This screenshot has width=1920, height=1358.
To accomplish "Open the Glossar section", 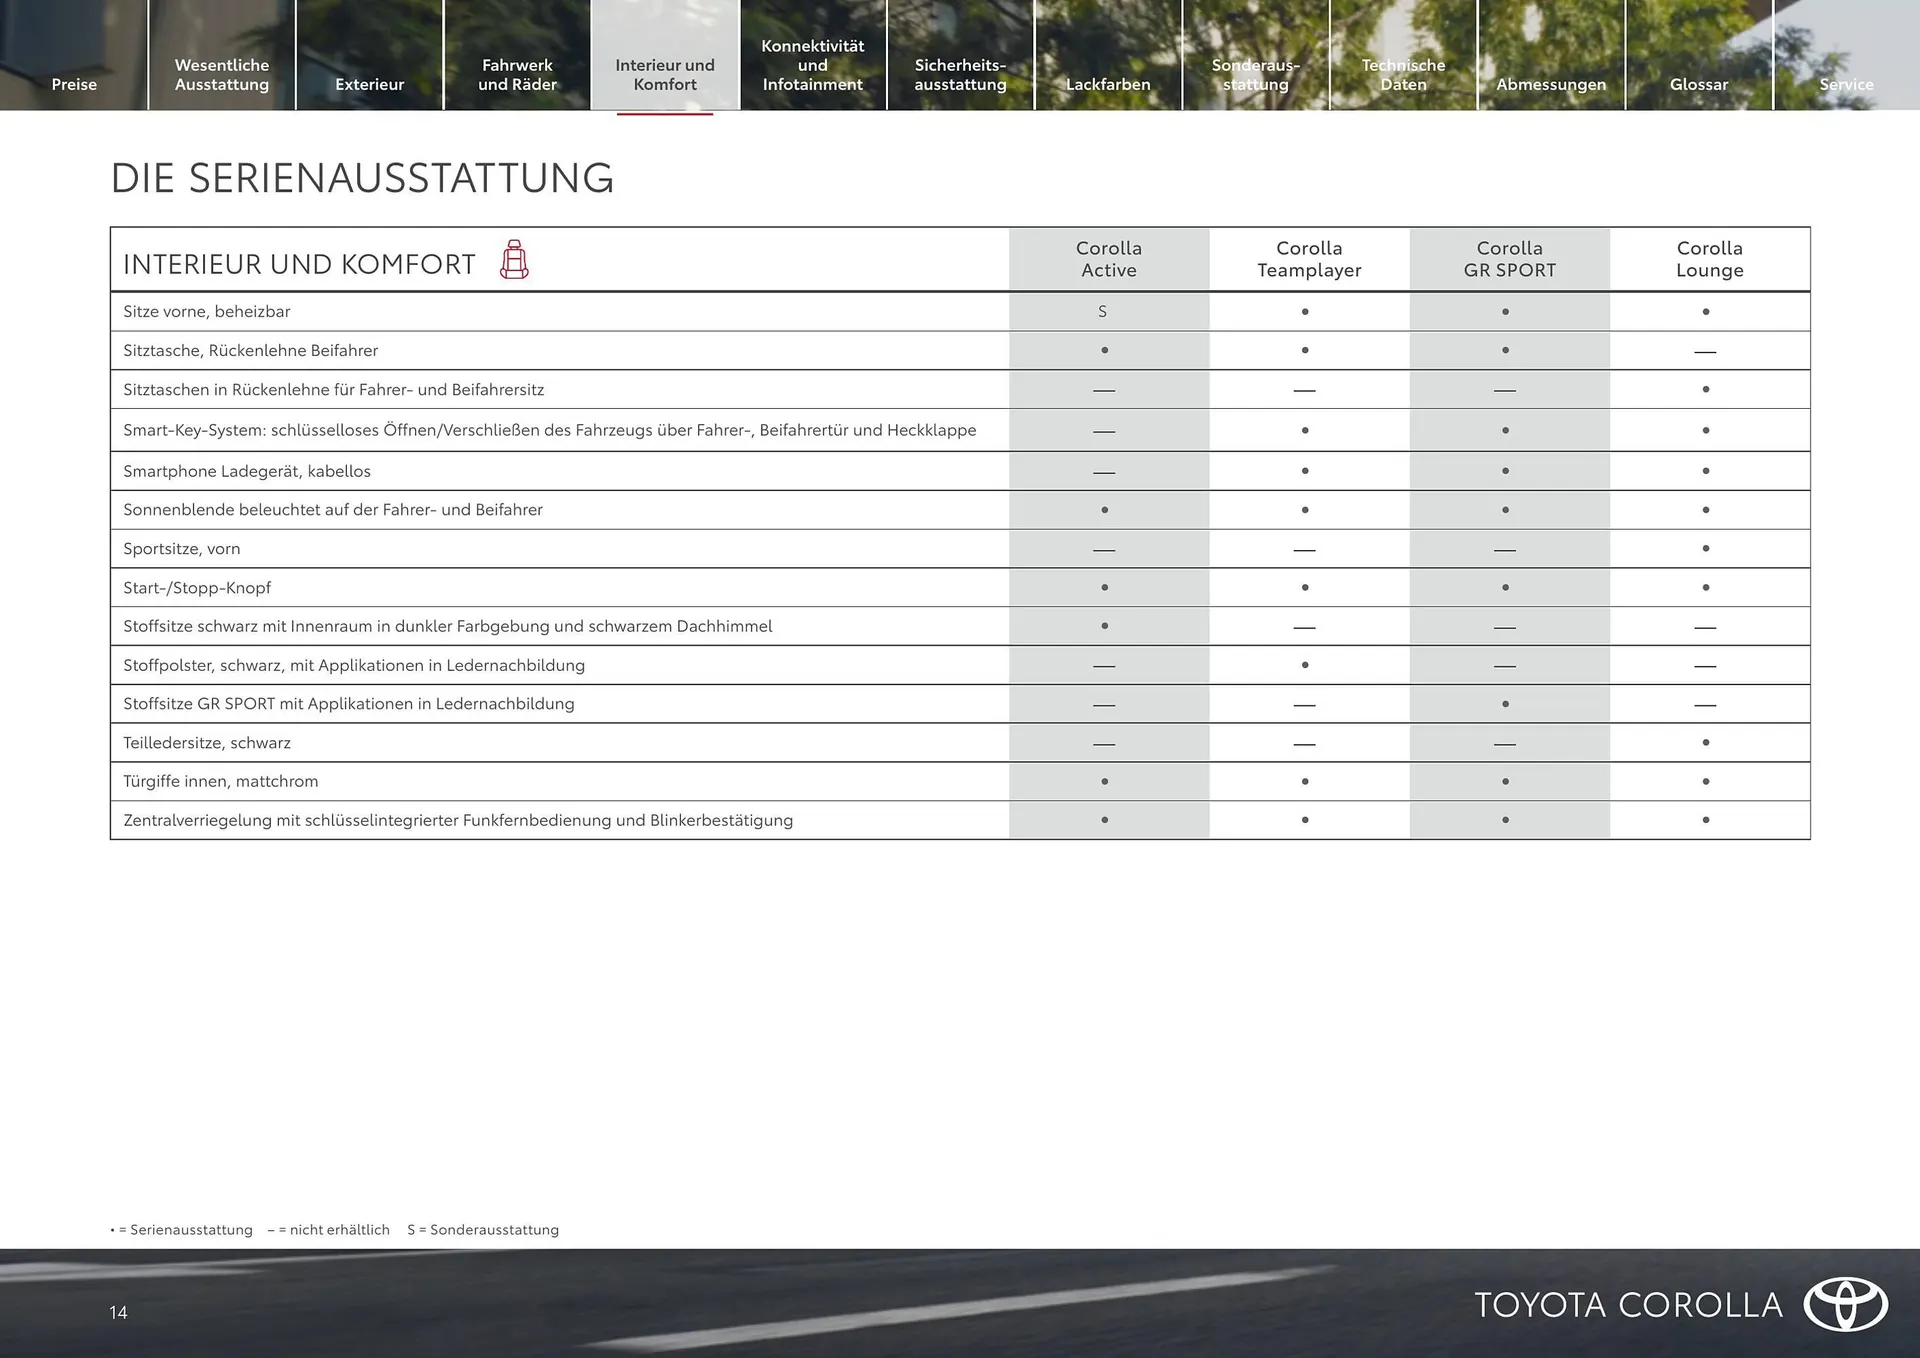I will tap(1698, 84).
